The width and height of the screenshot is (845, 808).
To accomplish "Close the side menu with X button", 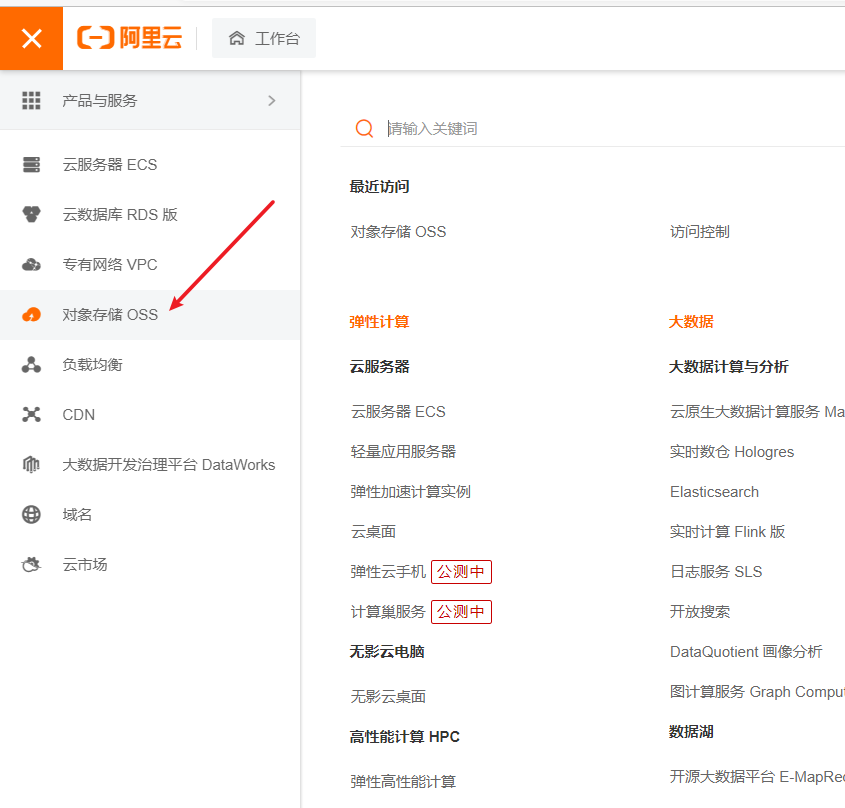I will (x=31, y=39).
